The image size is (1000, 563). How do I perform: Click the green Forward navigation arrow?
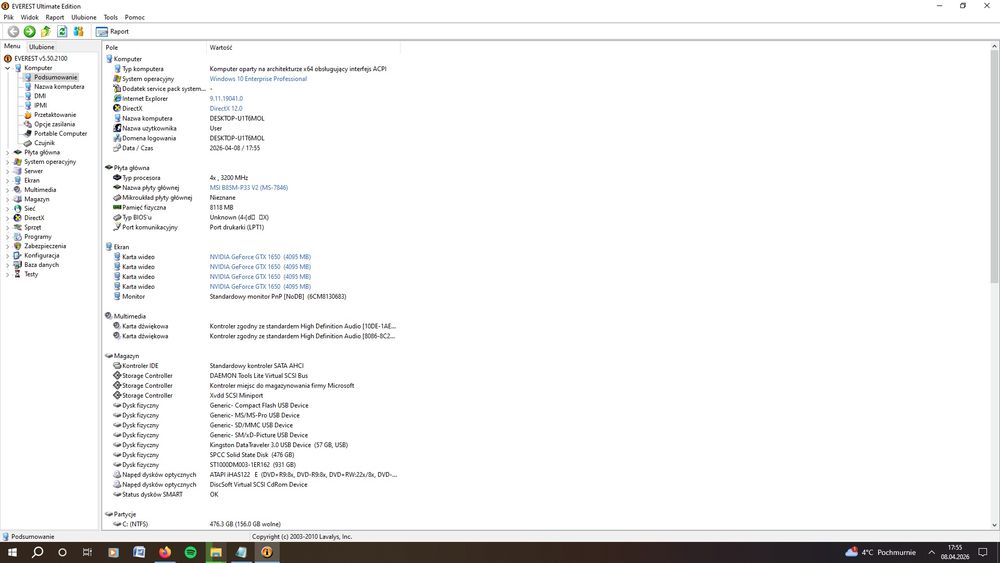point(29,31)
